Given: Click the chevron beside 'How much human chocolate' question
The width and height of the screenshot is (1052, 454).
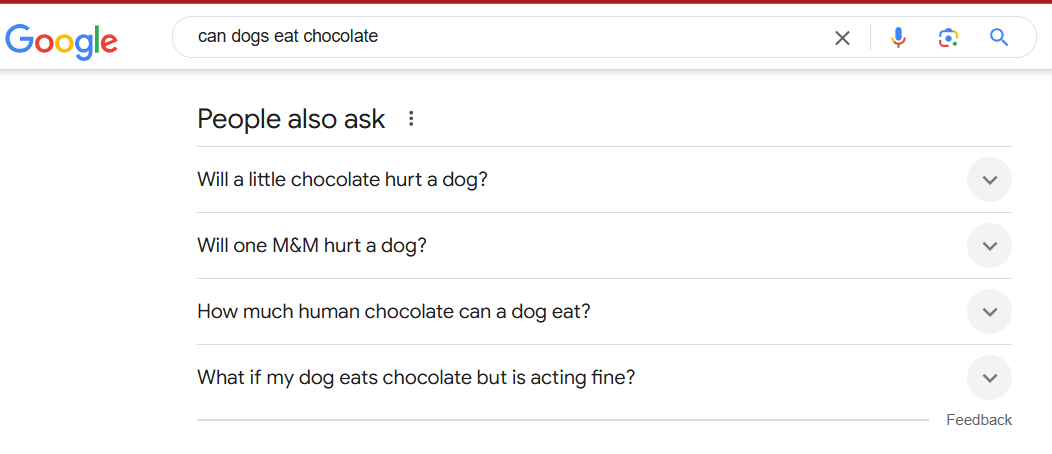Looking at the screenshot, I should [x=989, y=312].
